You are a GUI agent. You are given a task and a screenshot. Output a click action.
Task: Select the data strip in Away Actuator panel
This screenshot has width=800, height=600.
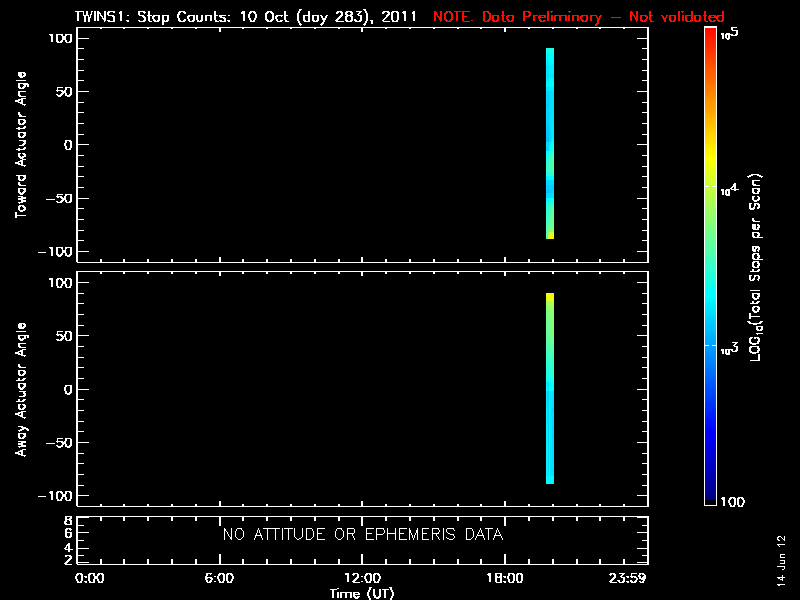(550, 388)
